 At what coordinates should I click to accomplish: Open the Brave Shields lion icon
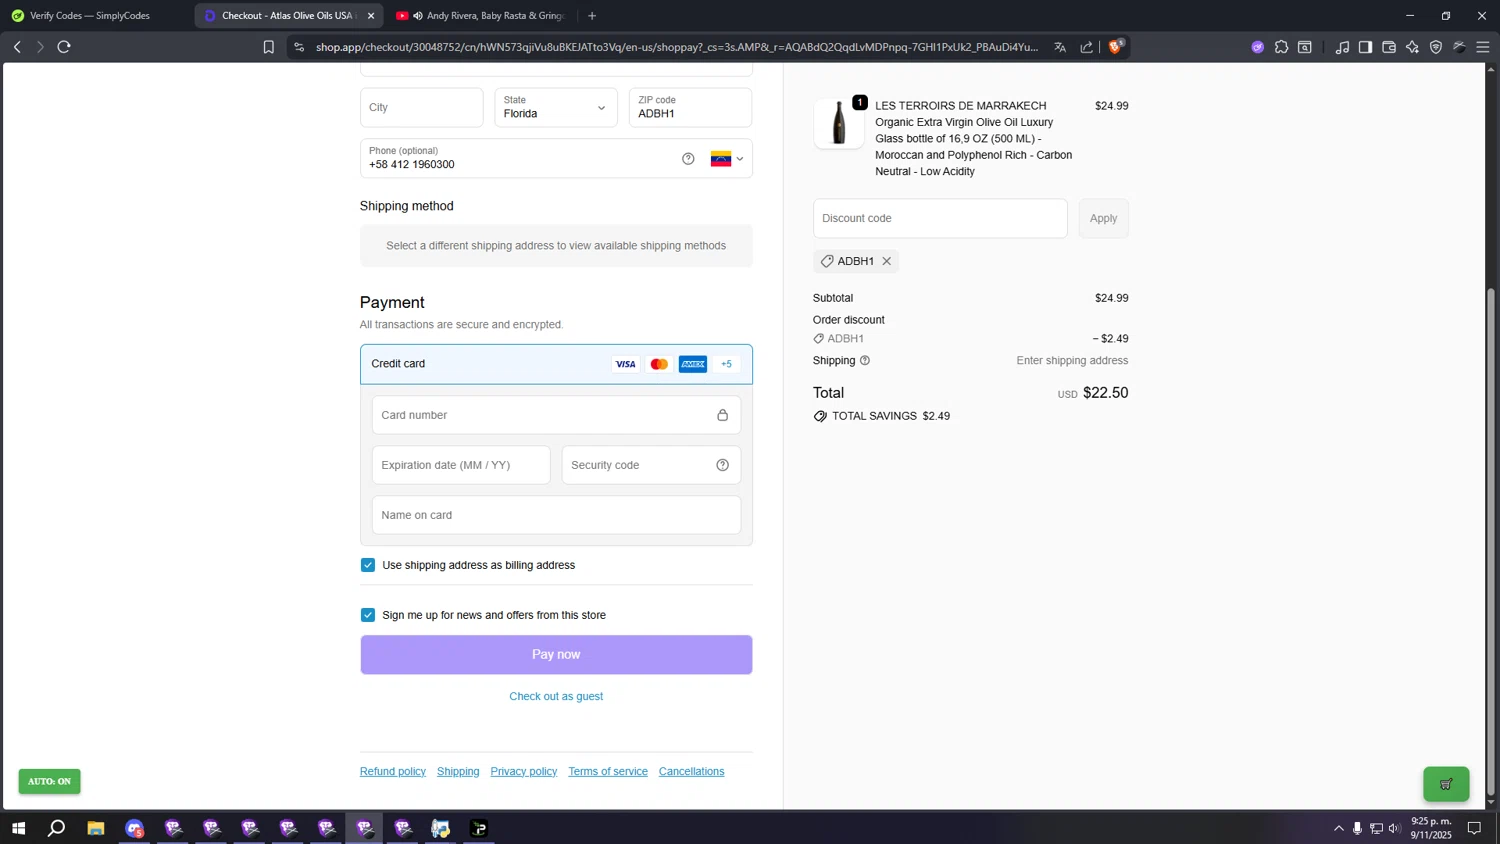1116,46
